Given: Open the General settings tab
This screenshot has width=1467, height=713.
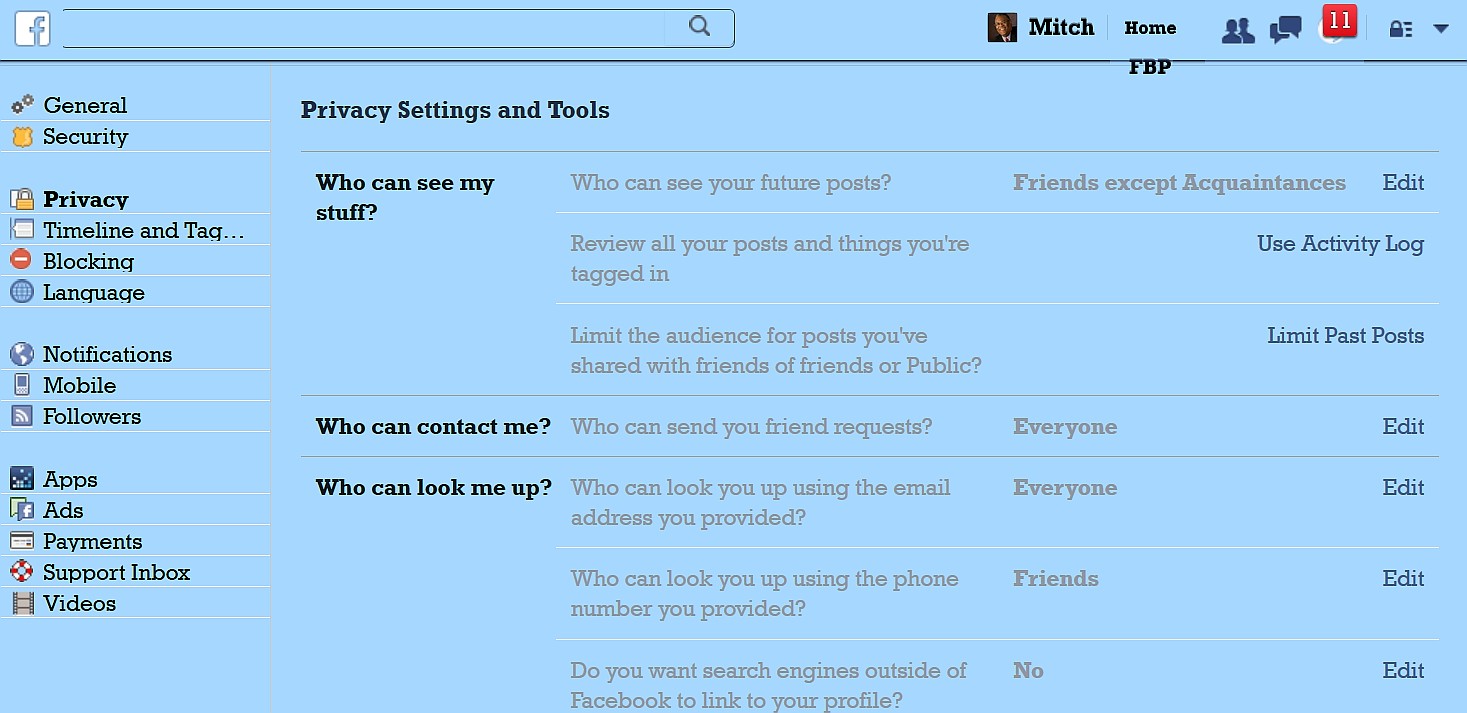Looking at the screenshot, I should [x=85, y=106].
